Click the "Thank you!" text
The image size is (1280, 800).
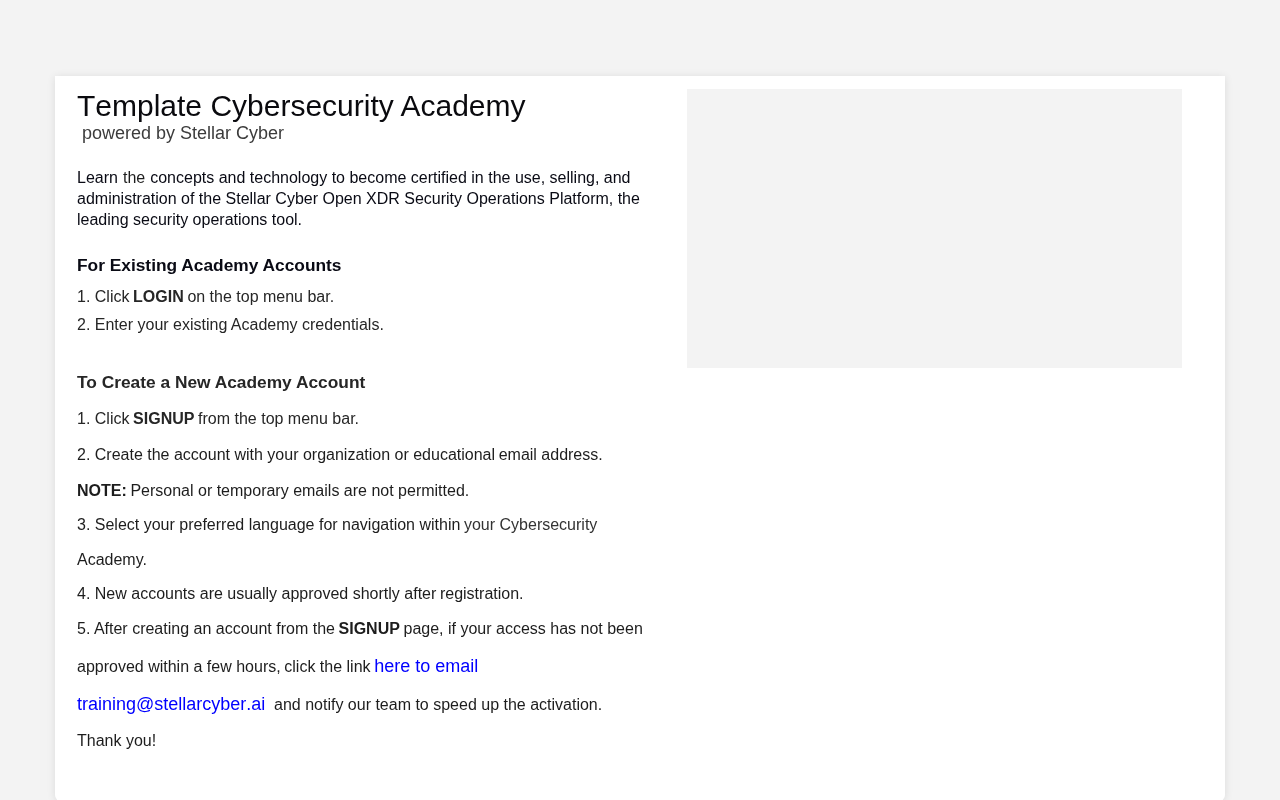117,741
